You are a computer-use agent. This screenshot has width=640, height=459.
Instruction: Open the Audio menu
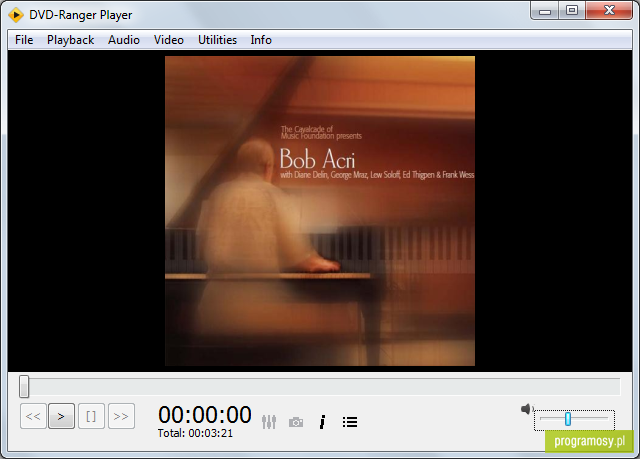pos(124,40)
